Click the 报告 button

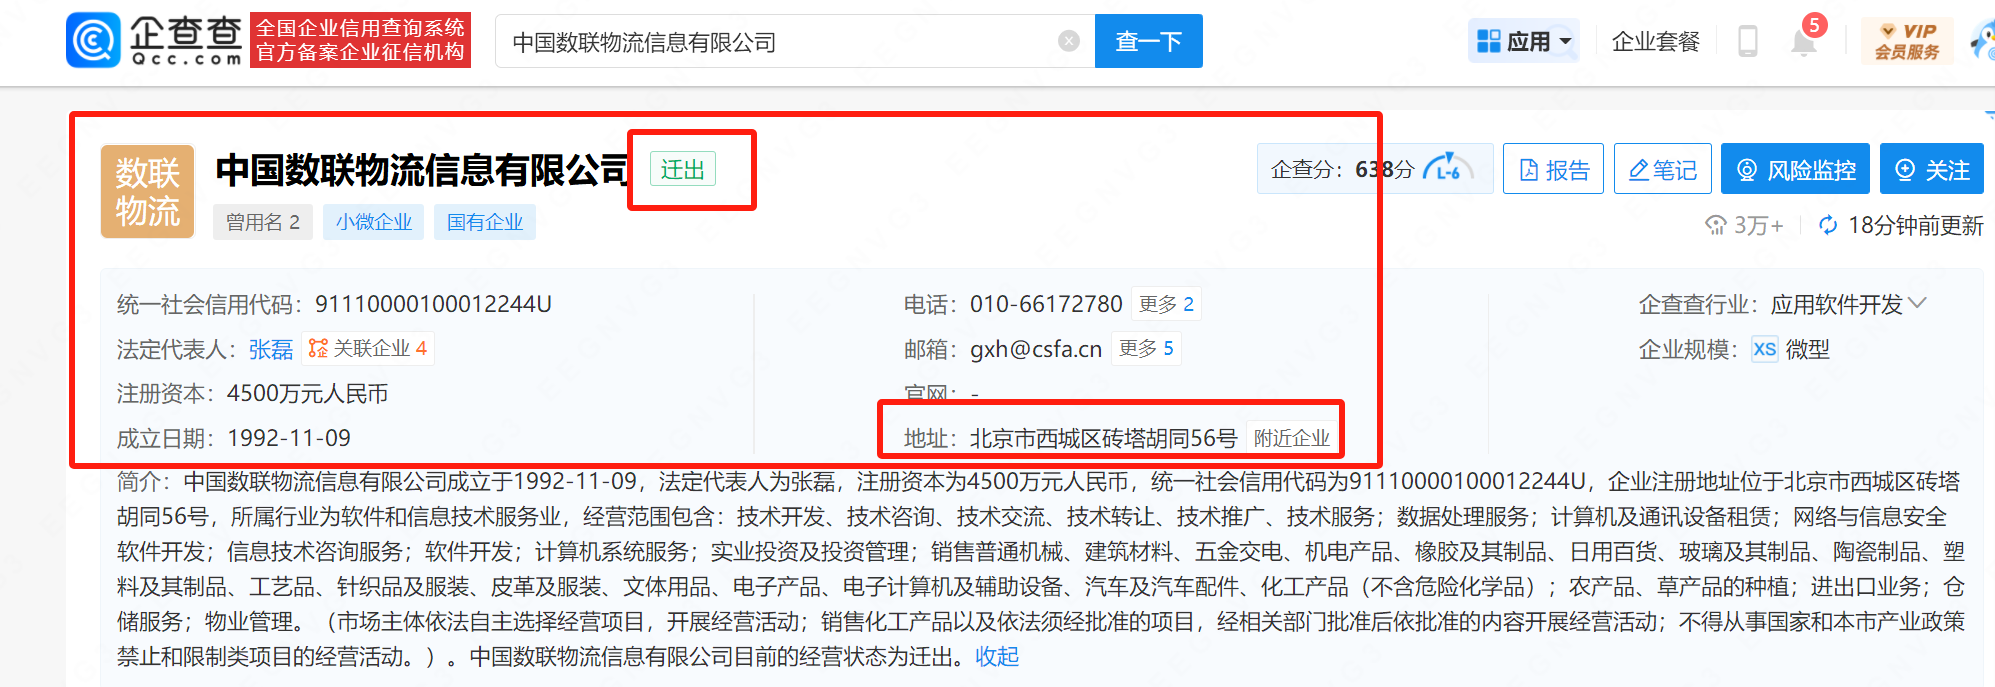point(1553,169)
